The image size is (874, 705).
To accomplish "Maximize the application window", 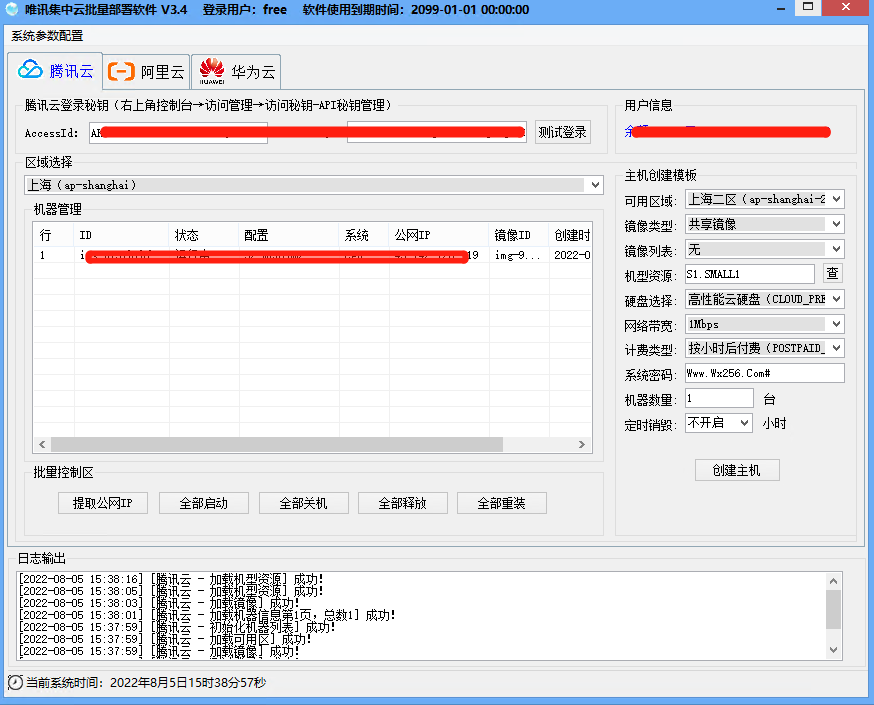I will click(x=808, y=7).
